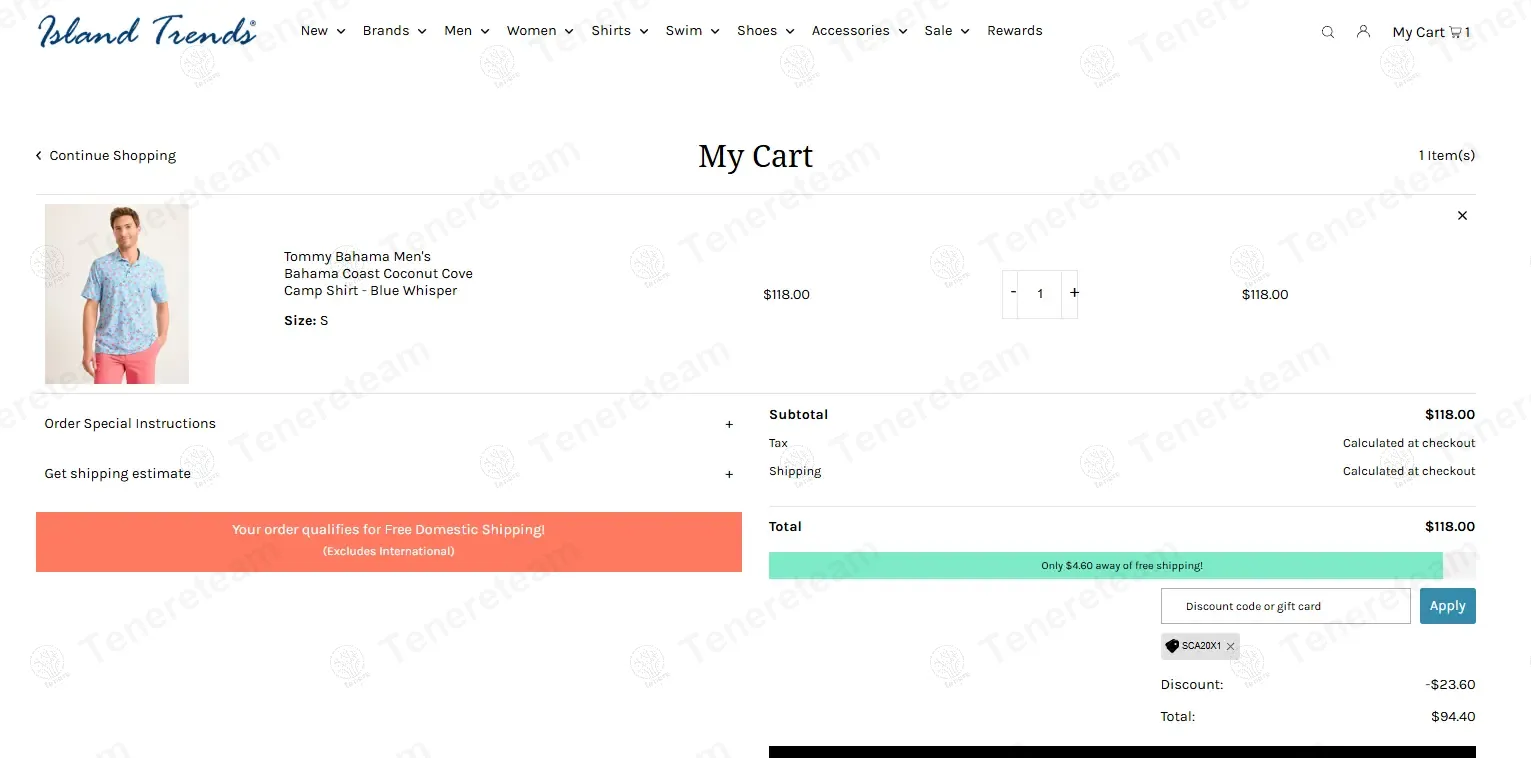The image size is (1531, 758).
Task: Open the search magnifier icon
Action: pyautogui.click(x=1328, y=32)
